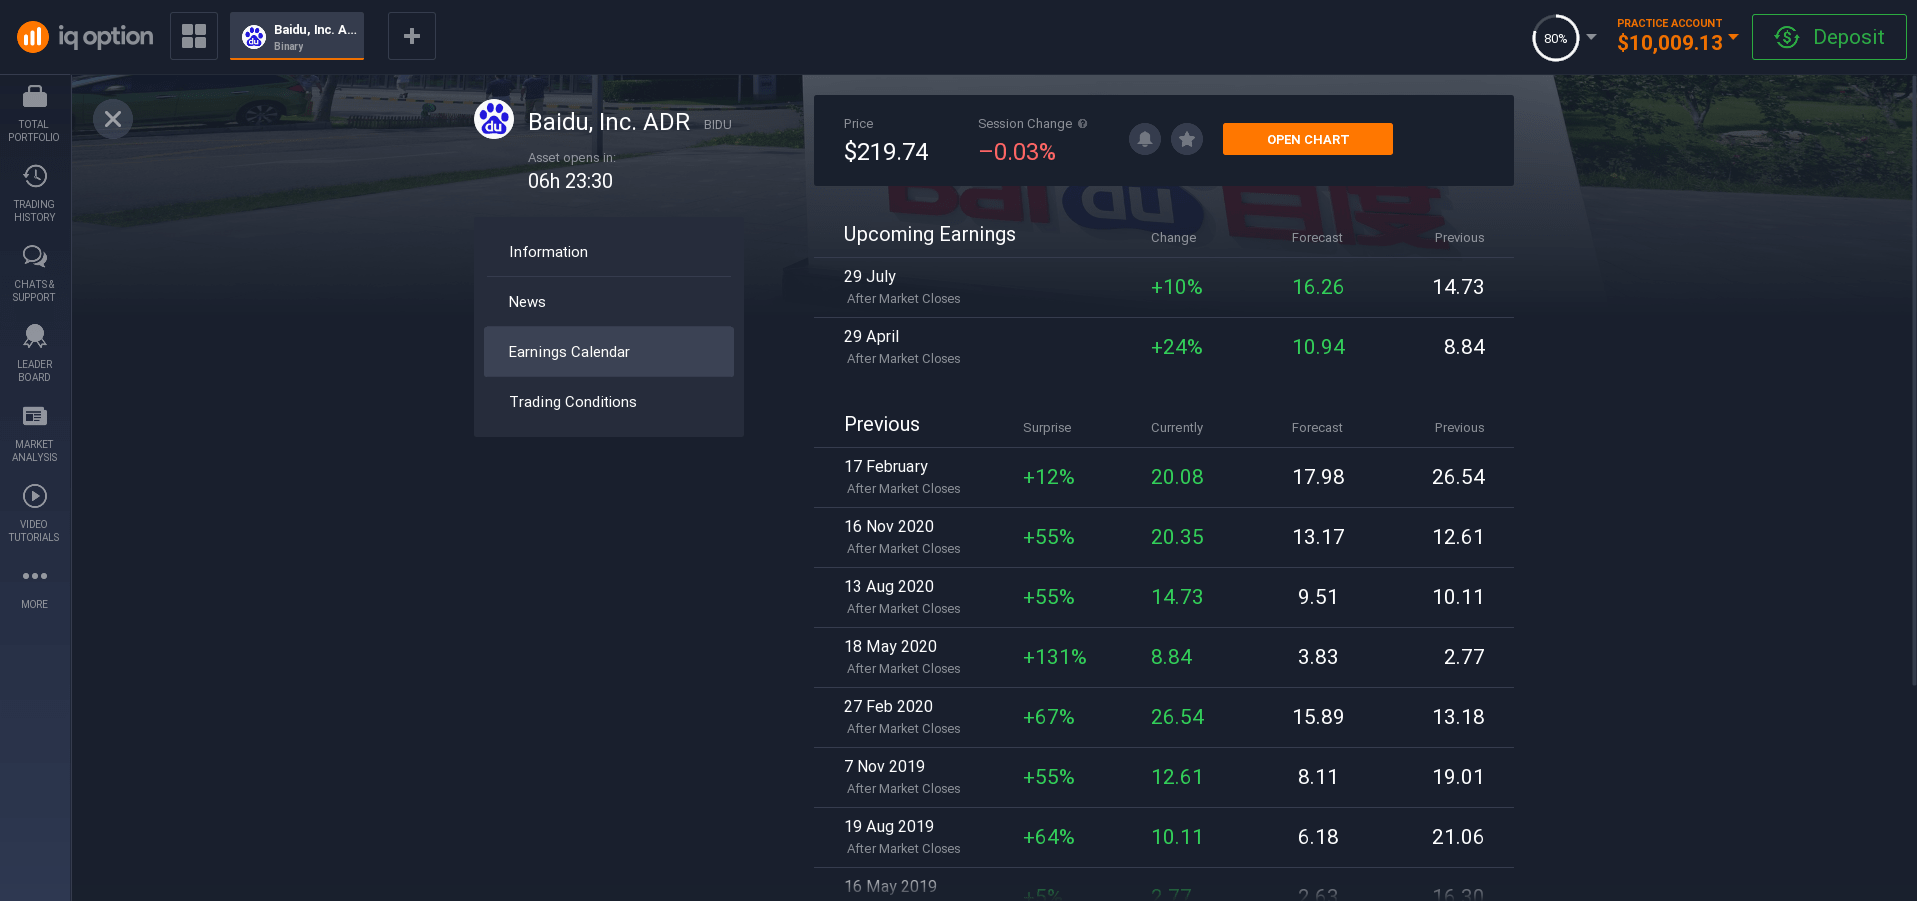Click the Surprise column header
The height and width of the screenshot is (901, 1917).
[x=1047, y=428]
